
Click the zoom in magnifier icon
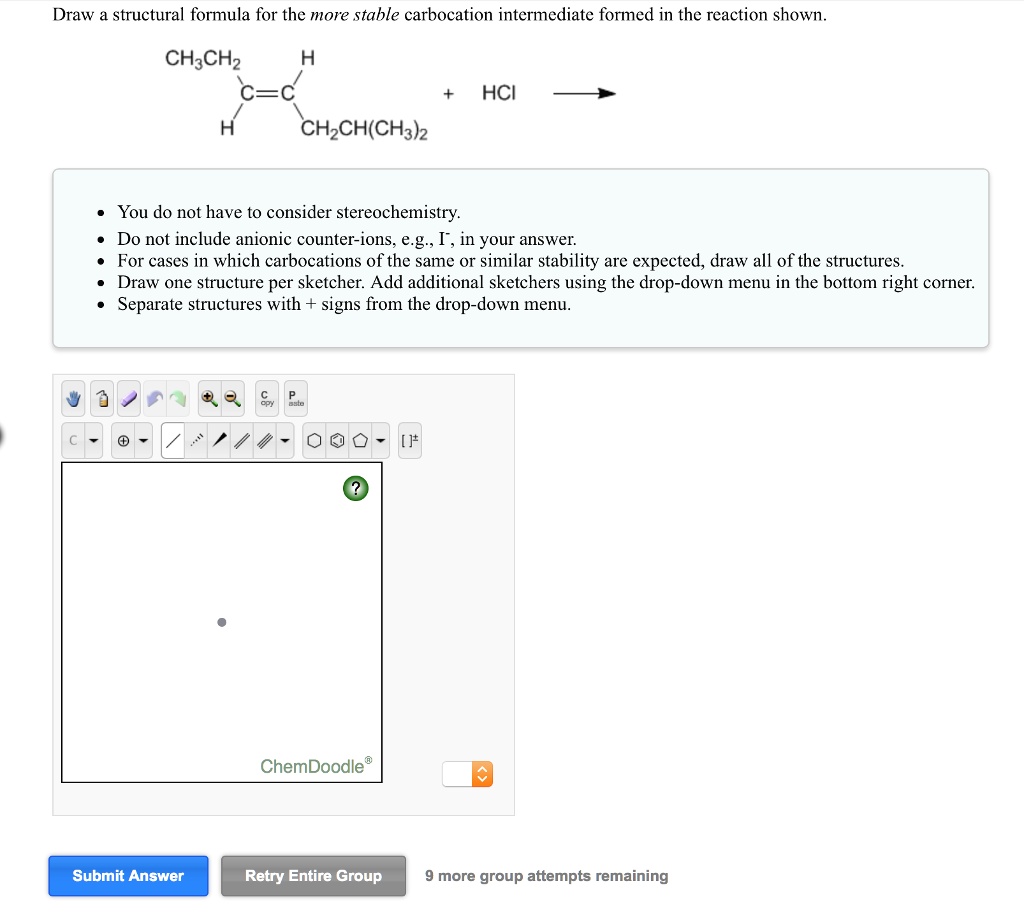pos(207,398)
